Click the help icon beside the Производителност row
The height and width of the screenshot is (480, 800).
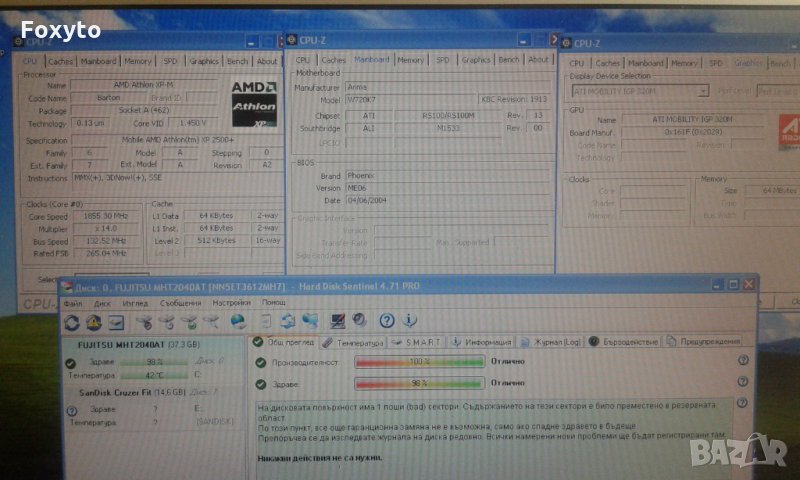[x=743, y=361]
